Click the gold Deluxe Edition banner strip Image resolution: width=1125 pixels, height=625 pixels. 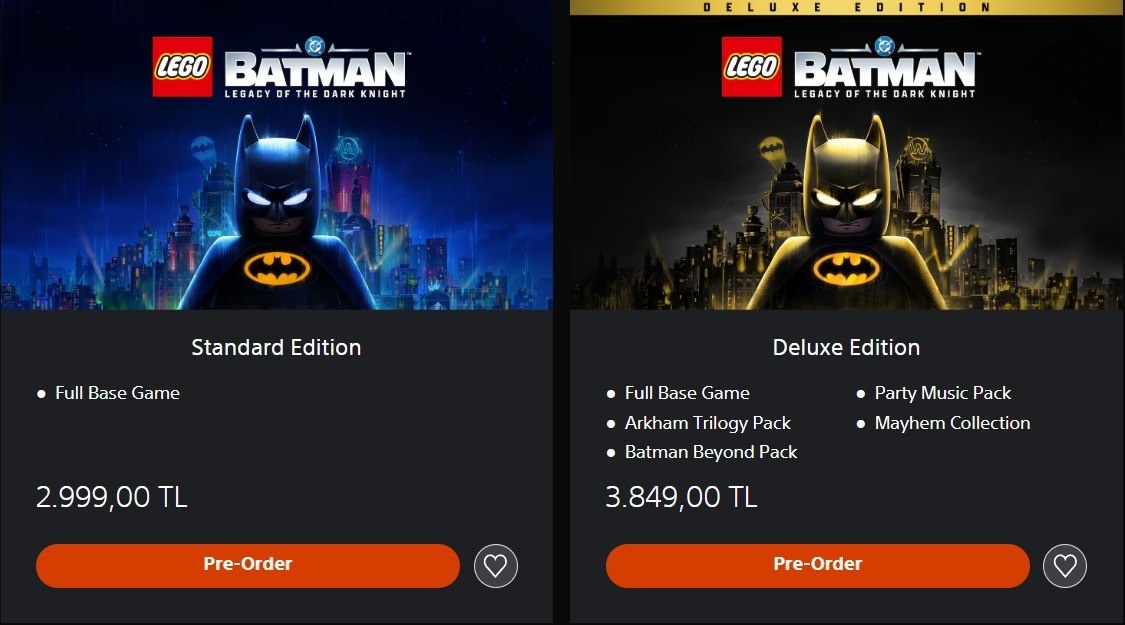tap(847, 7)
